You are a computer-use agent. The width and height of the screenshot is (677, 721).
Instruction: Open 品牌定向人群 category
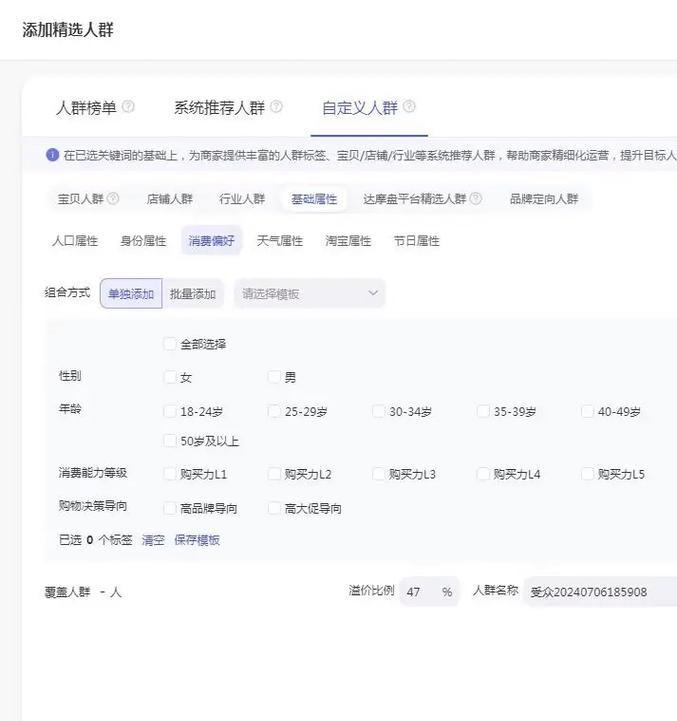(x=544, y=199)
